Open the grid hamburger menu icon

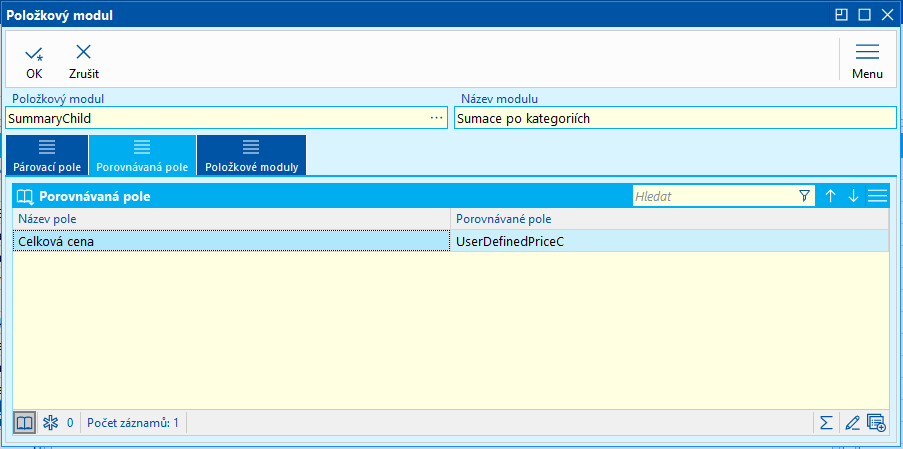pos(877,196)
